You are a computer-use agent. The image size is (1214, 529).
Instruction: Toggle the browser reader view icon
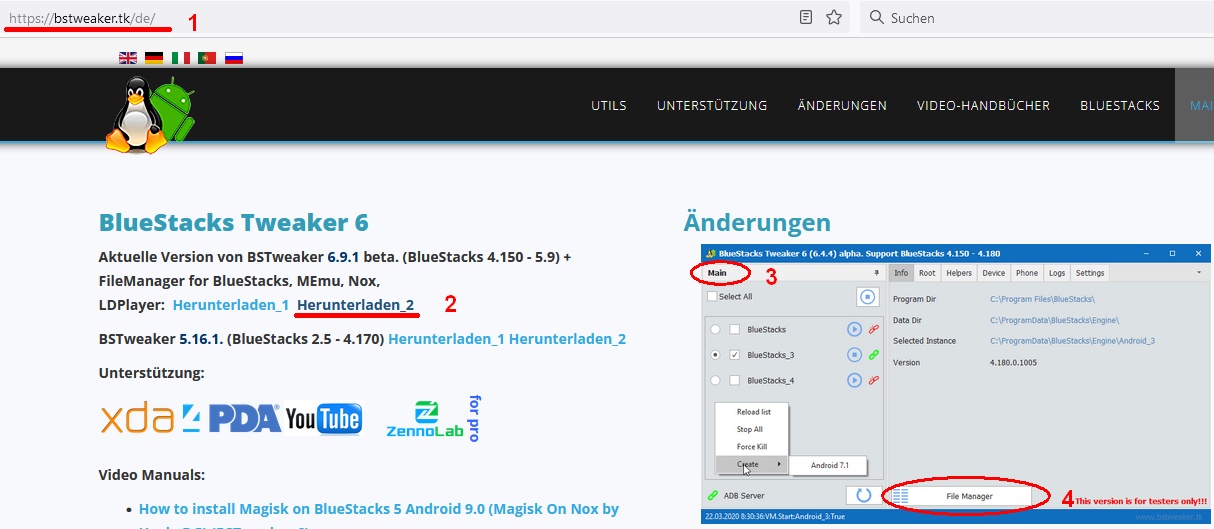point(806,17)
